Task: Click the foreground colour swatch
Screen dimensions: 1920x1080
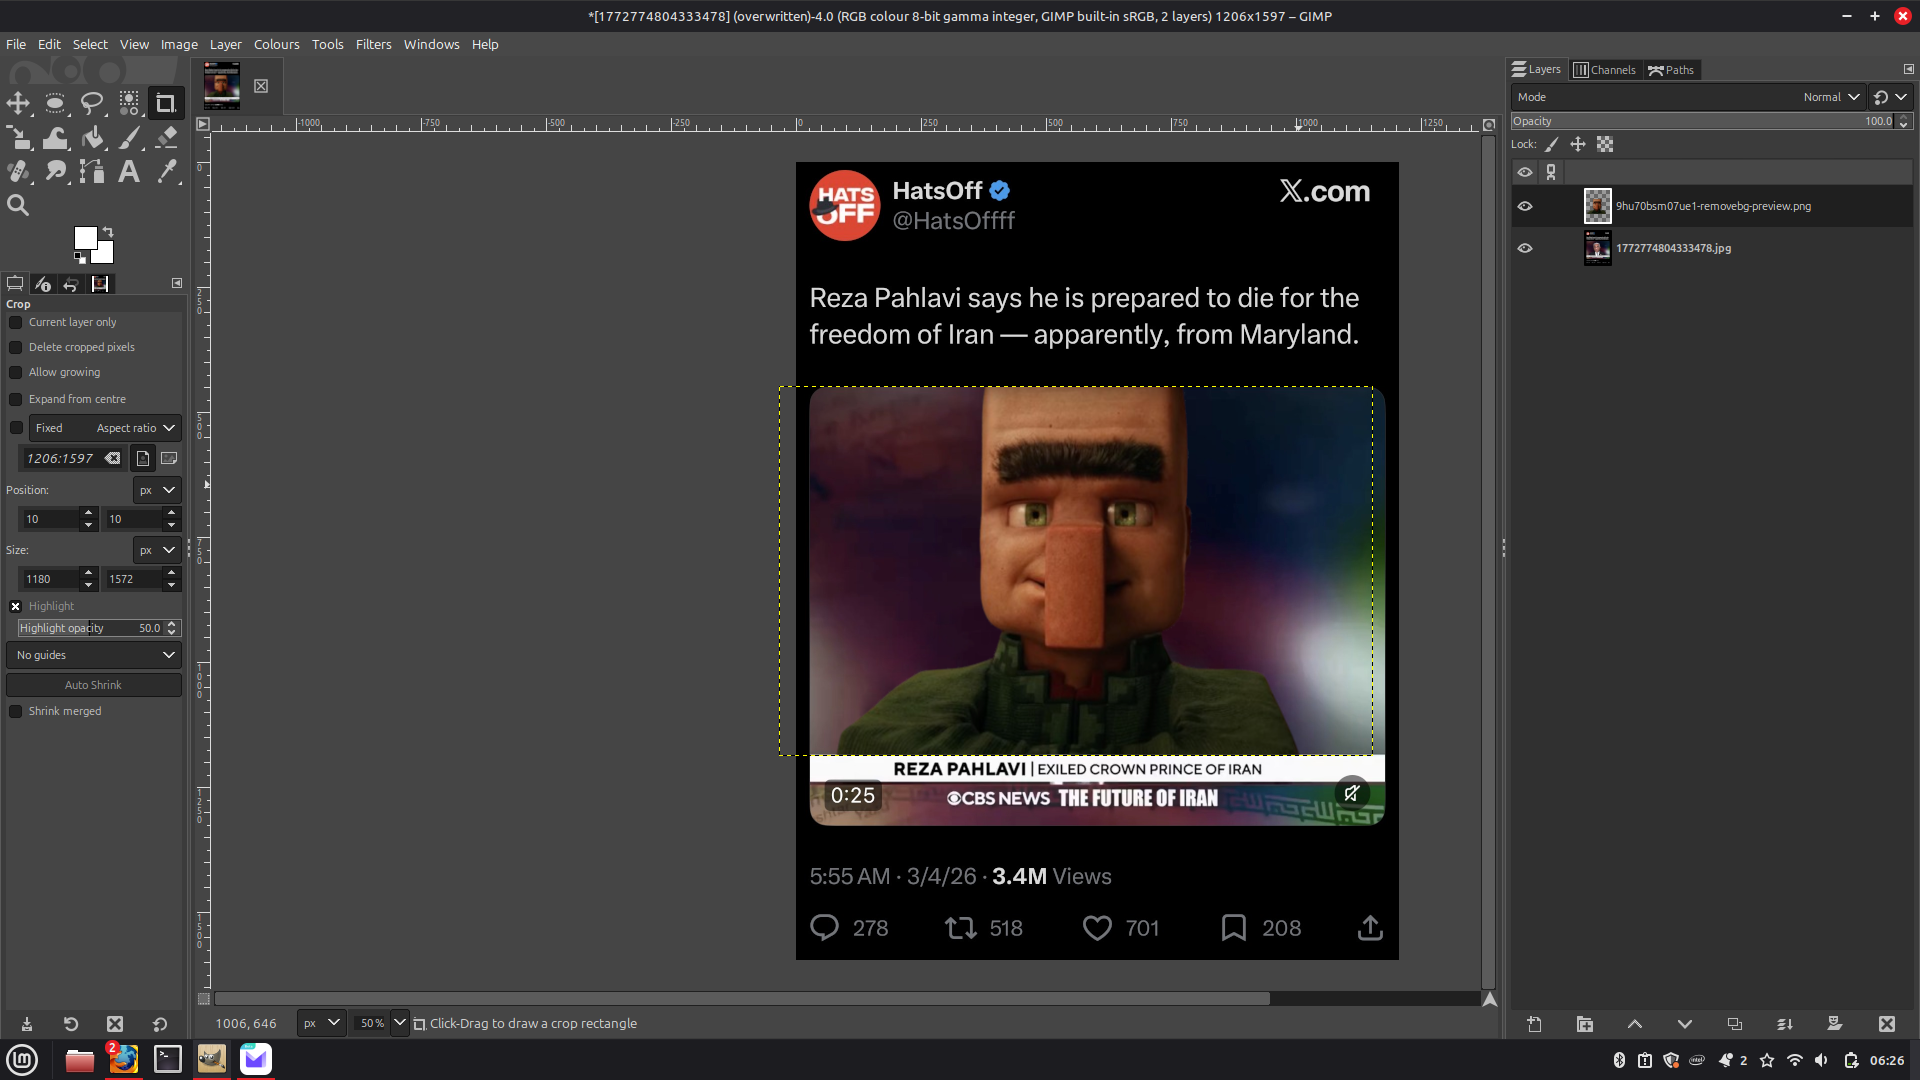Action: 85,238
